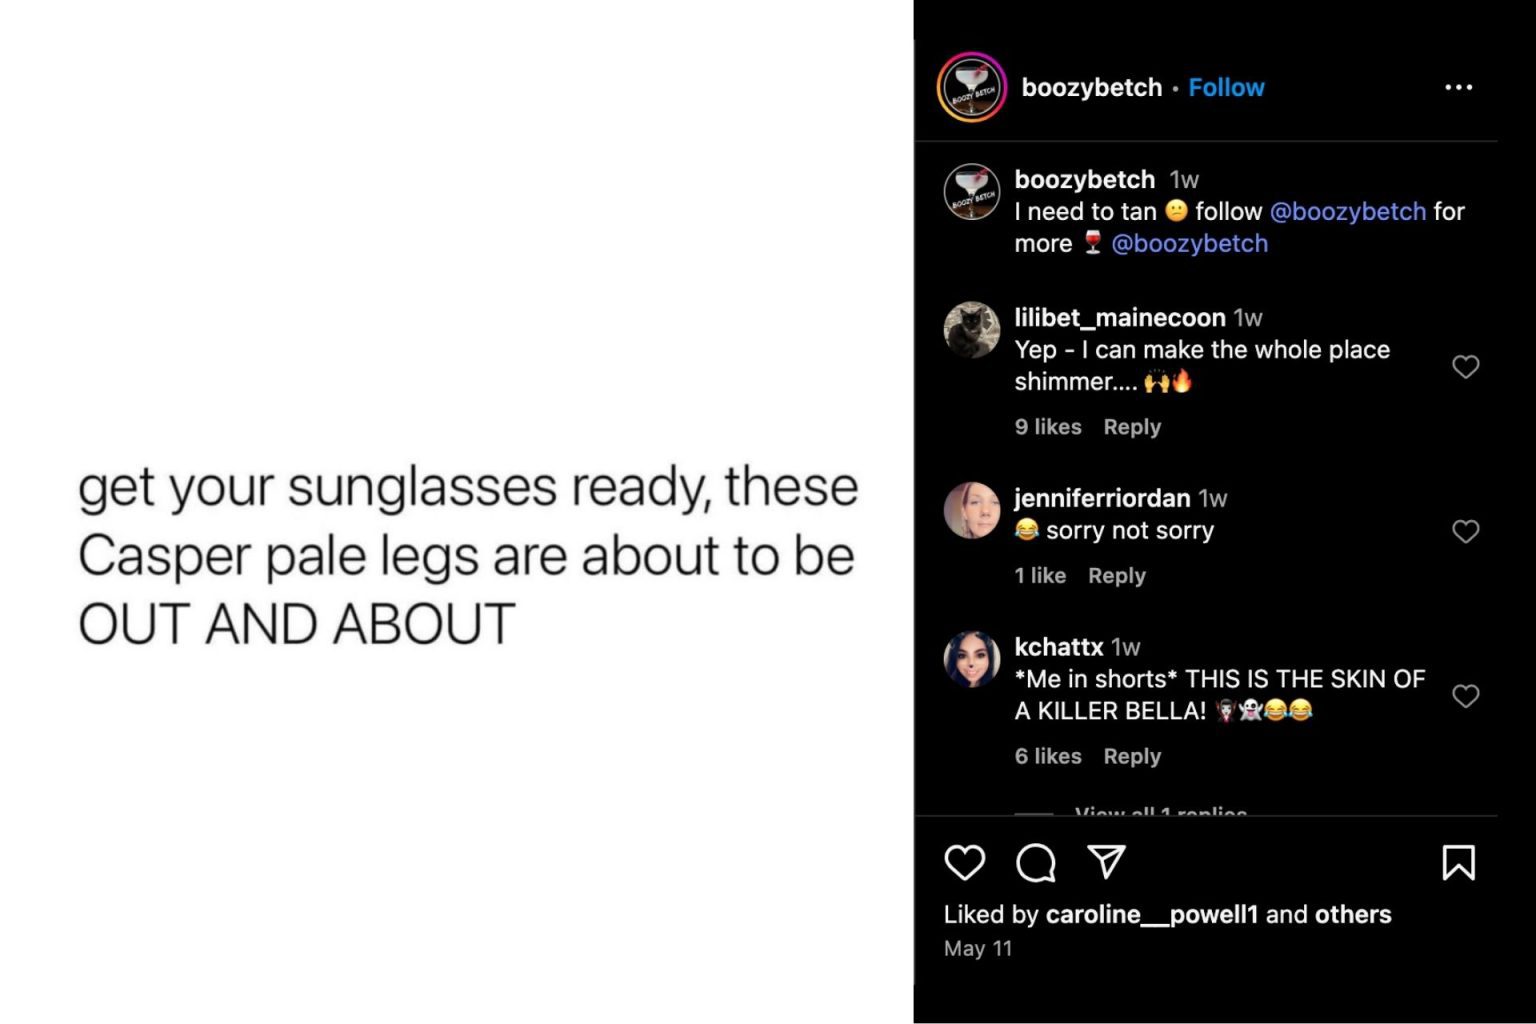
Task: Open the three-dot options menu
Action: (1459, 87)
